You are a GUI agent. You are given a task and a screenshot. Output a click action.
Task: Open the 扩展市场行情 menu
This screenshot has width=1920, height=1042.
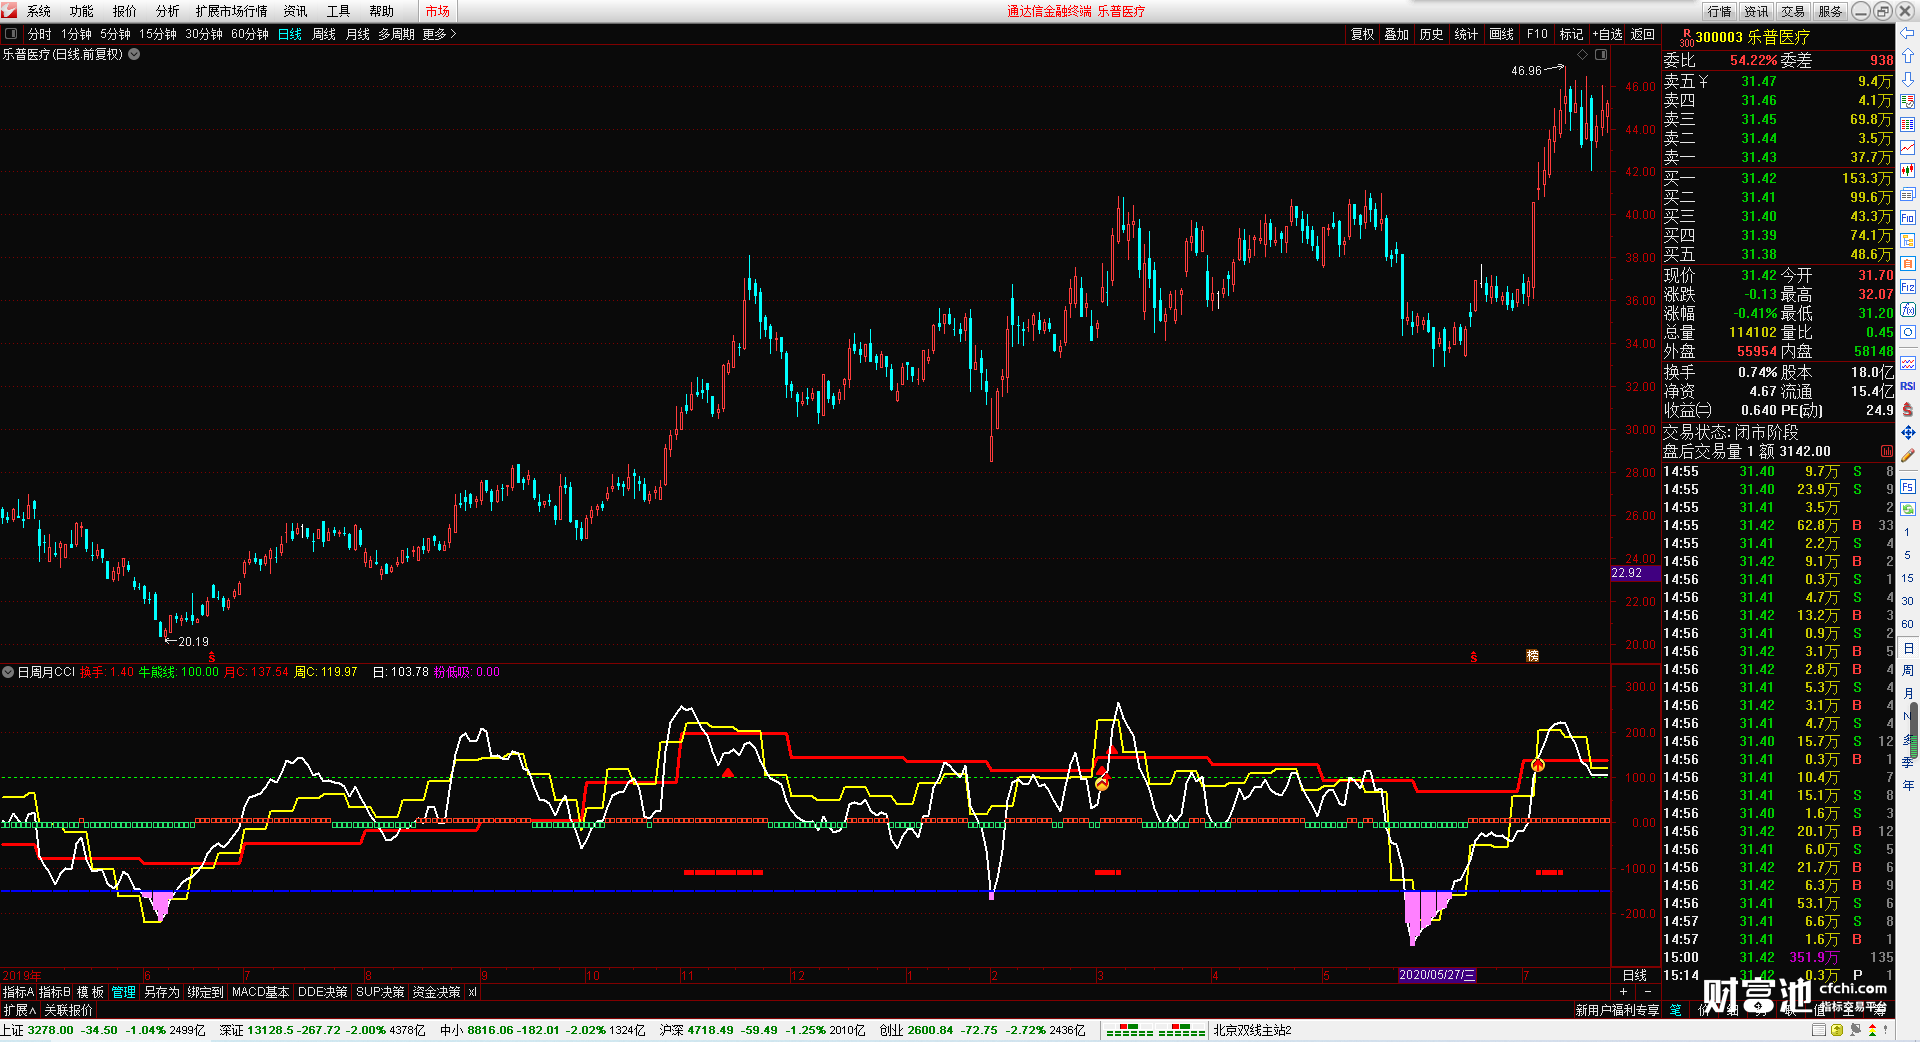click(232, 11)
